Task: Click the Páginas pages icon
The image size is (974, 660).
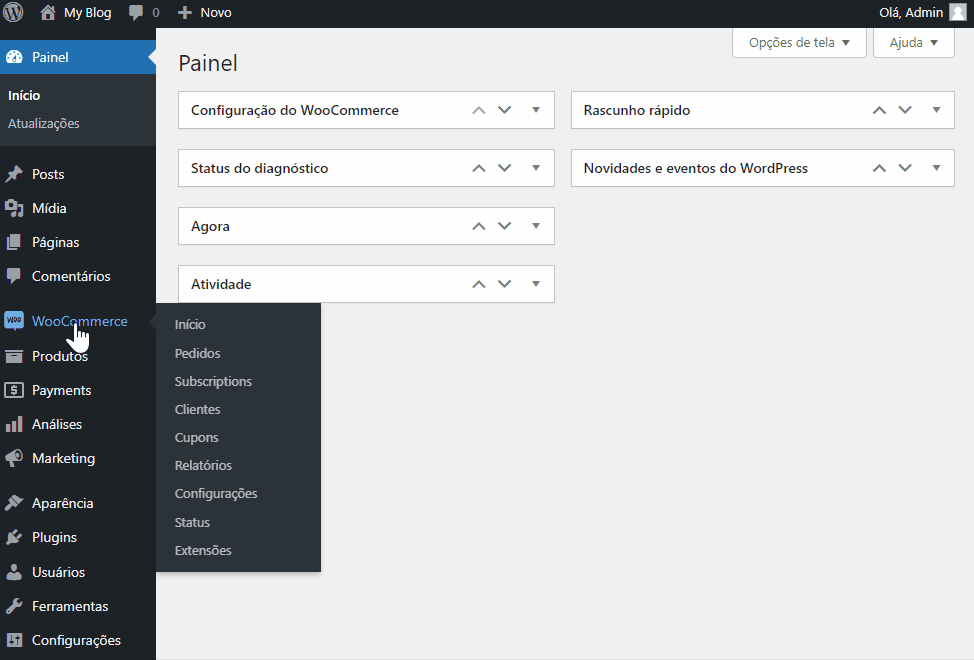Action: (14, 242)
